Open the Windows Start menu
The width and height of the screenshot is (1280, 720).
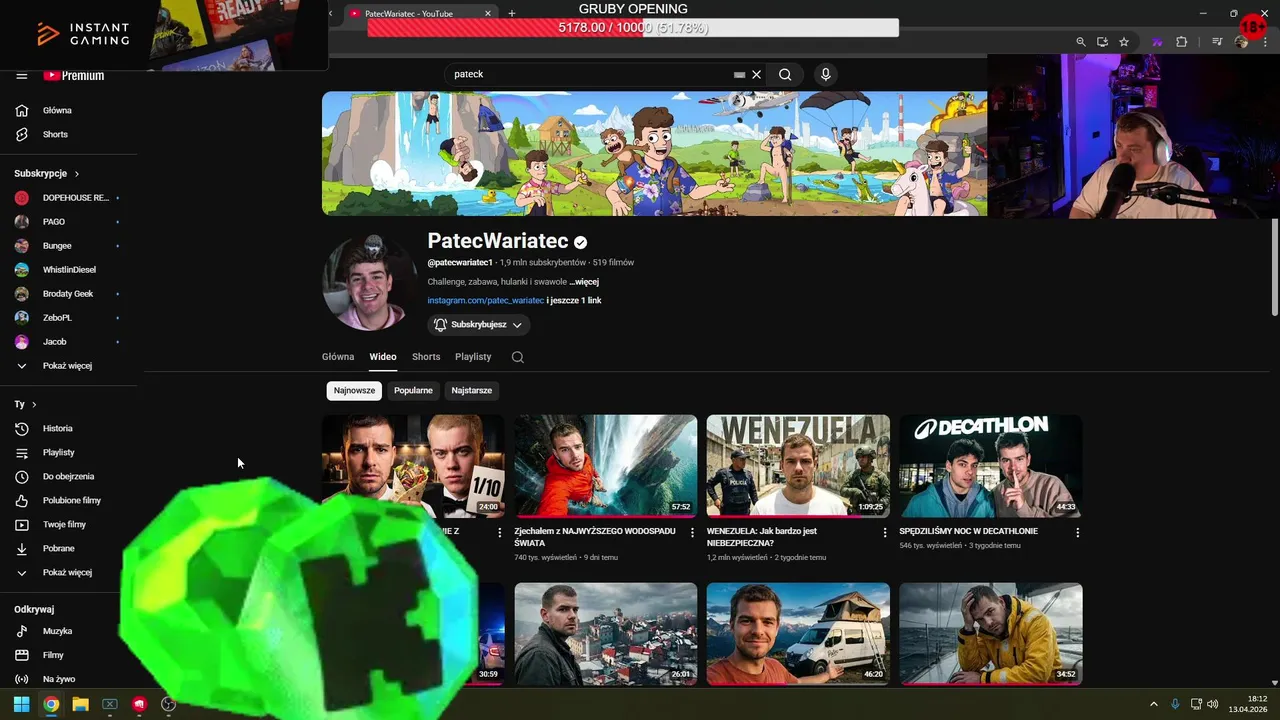click(21, 704)
